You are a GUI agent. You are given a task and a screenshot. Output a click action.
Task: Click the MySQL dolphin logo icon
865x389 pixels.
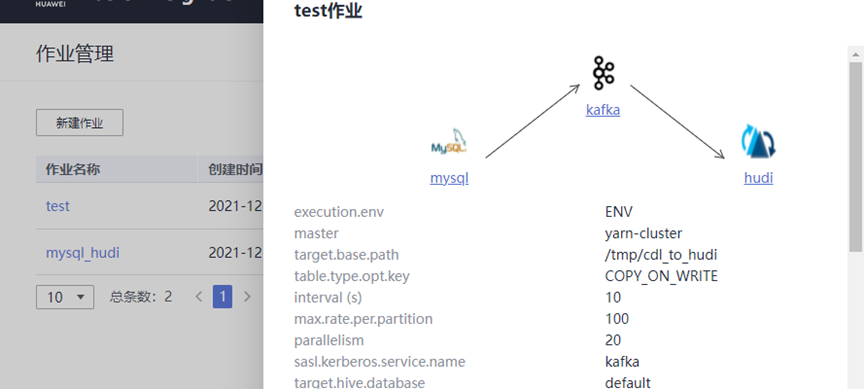point(449,141)
